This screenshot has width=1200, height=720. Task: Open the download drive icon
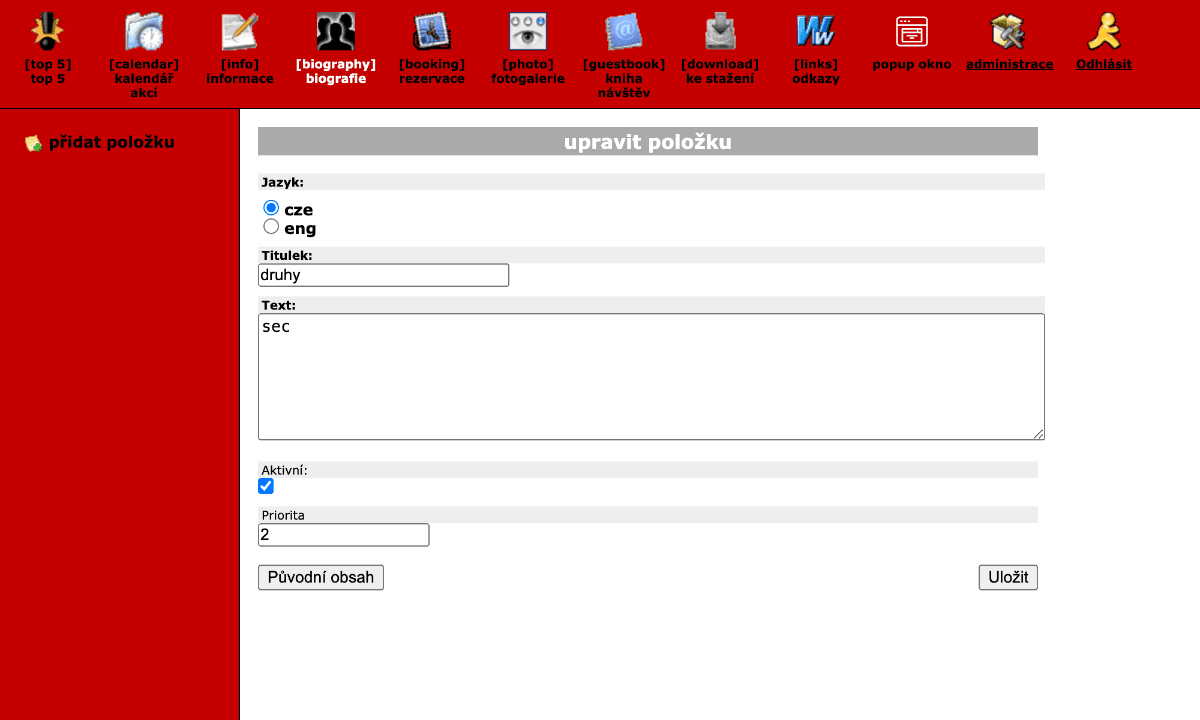(x=720, y=32)
